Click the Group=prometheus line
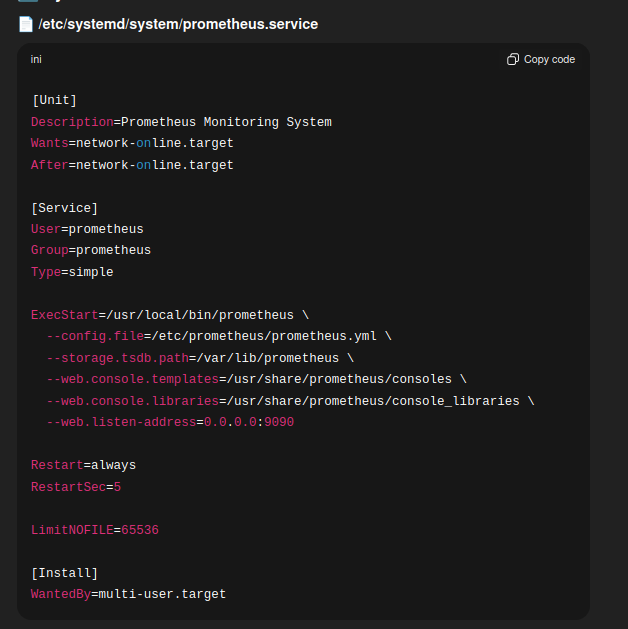 point(91,250)
